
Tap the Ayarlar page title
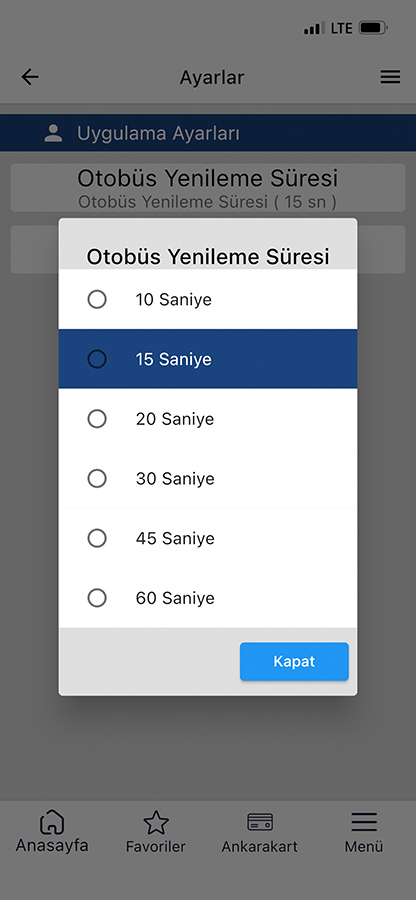click(x=212, y=77)
